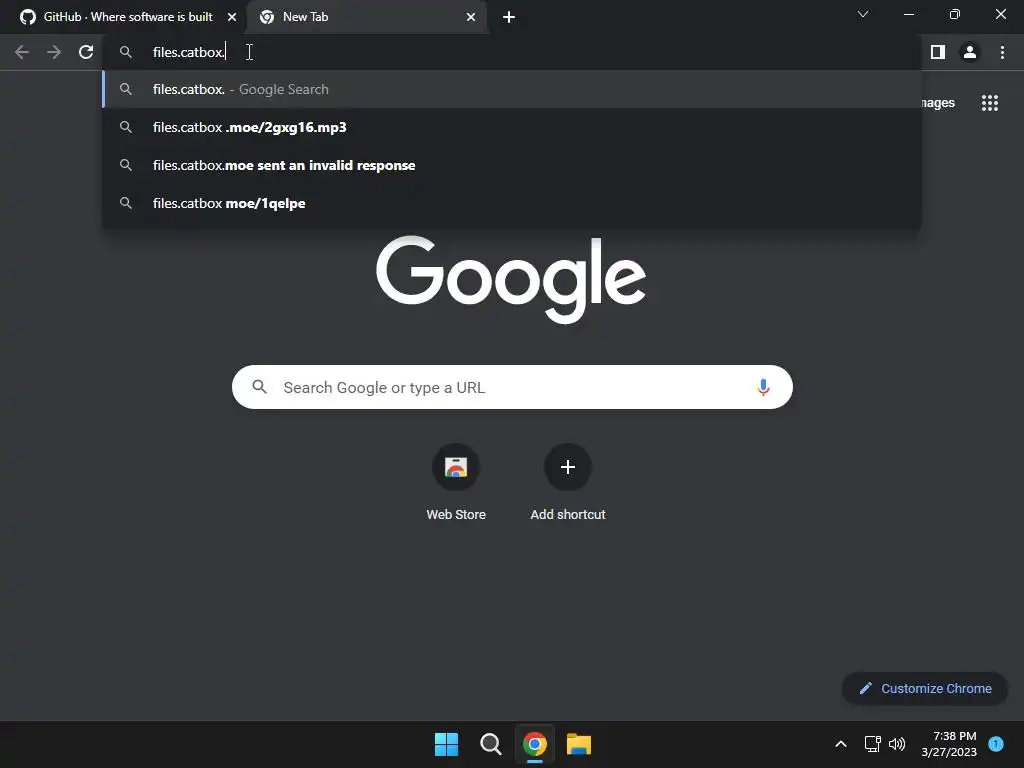Screen dimensions: 1024x768
Task: Open a new browser tab
Action: [x=509, y=17]
